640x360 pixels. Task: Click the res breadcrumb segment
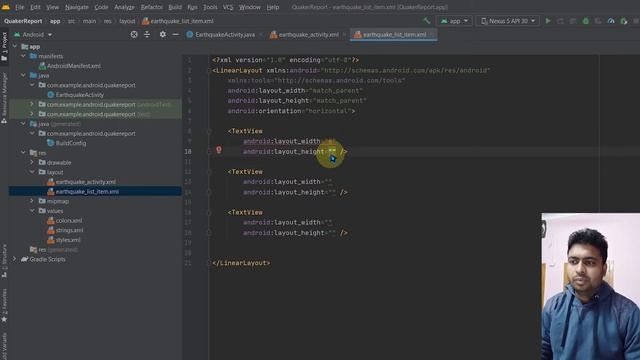(x=107, y=21)
